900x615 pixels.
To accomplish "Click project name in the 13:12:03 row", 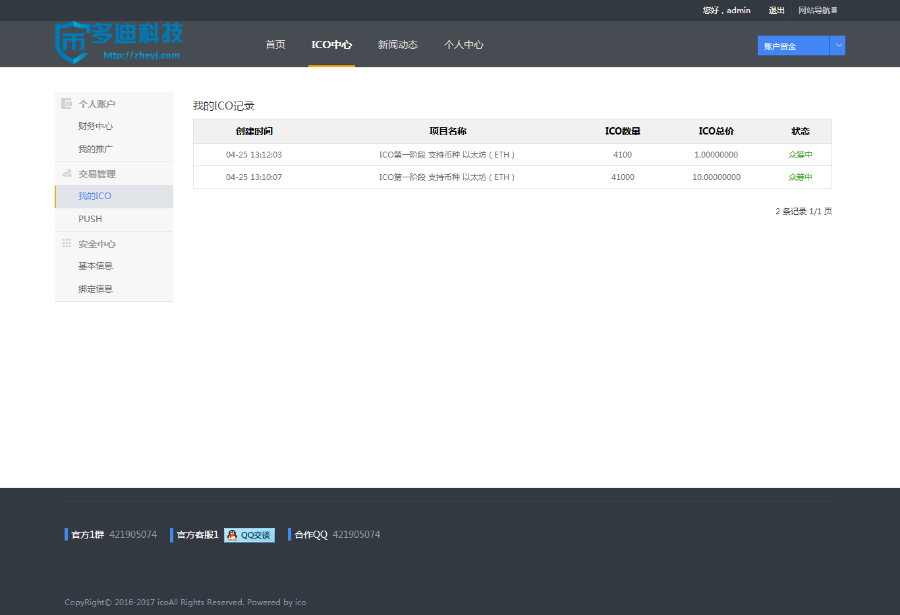I will 447,154.
